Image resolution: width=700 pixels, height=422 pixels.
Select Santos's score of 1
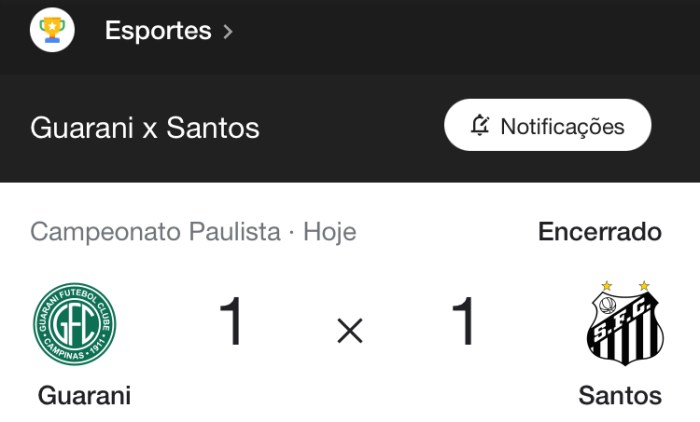tap(464, 323)
